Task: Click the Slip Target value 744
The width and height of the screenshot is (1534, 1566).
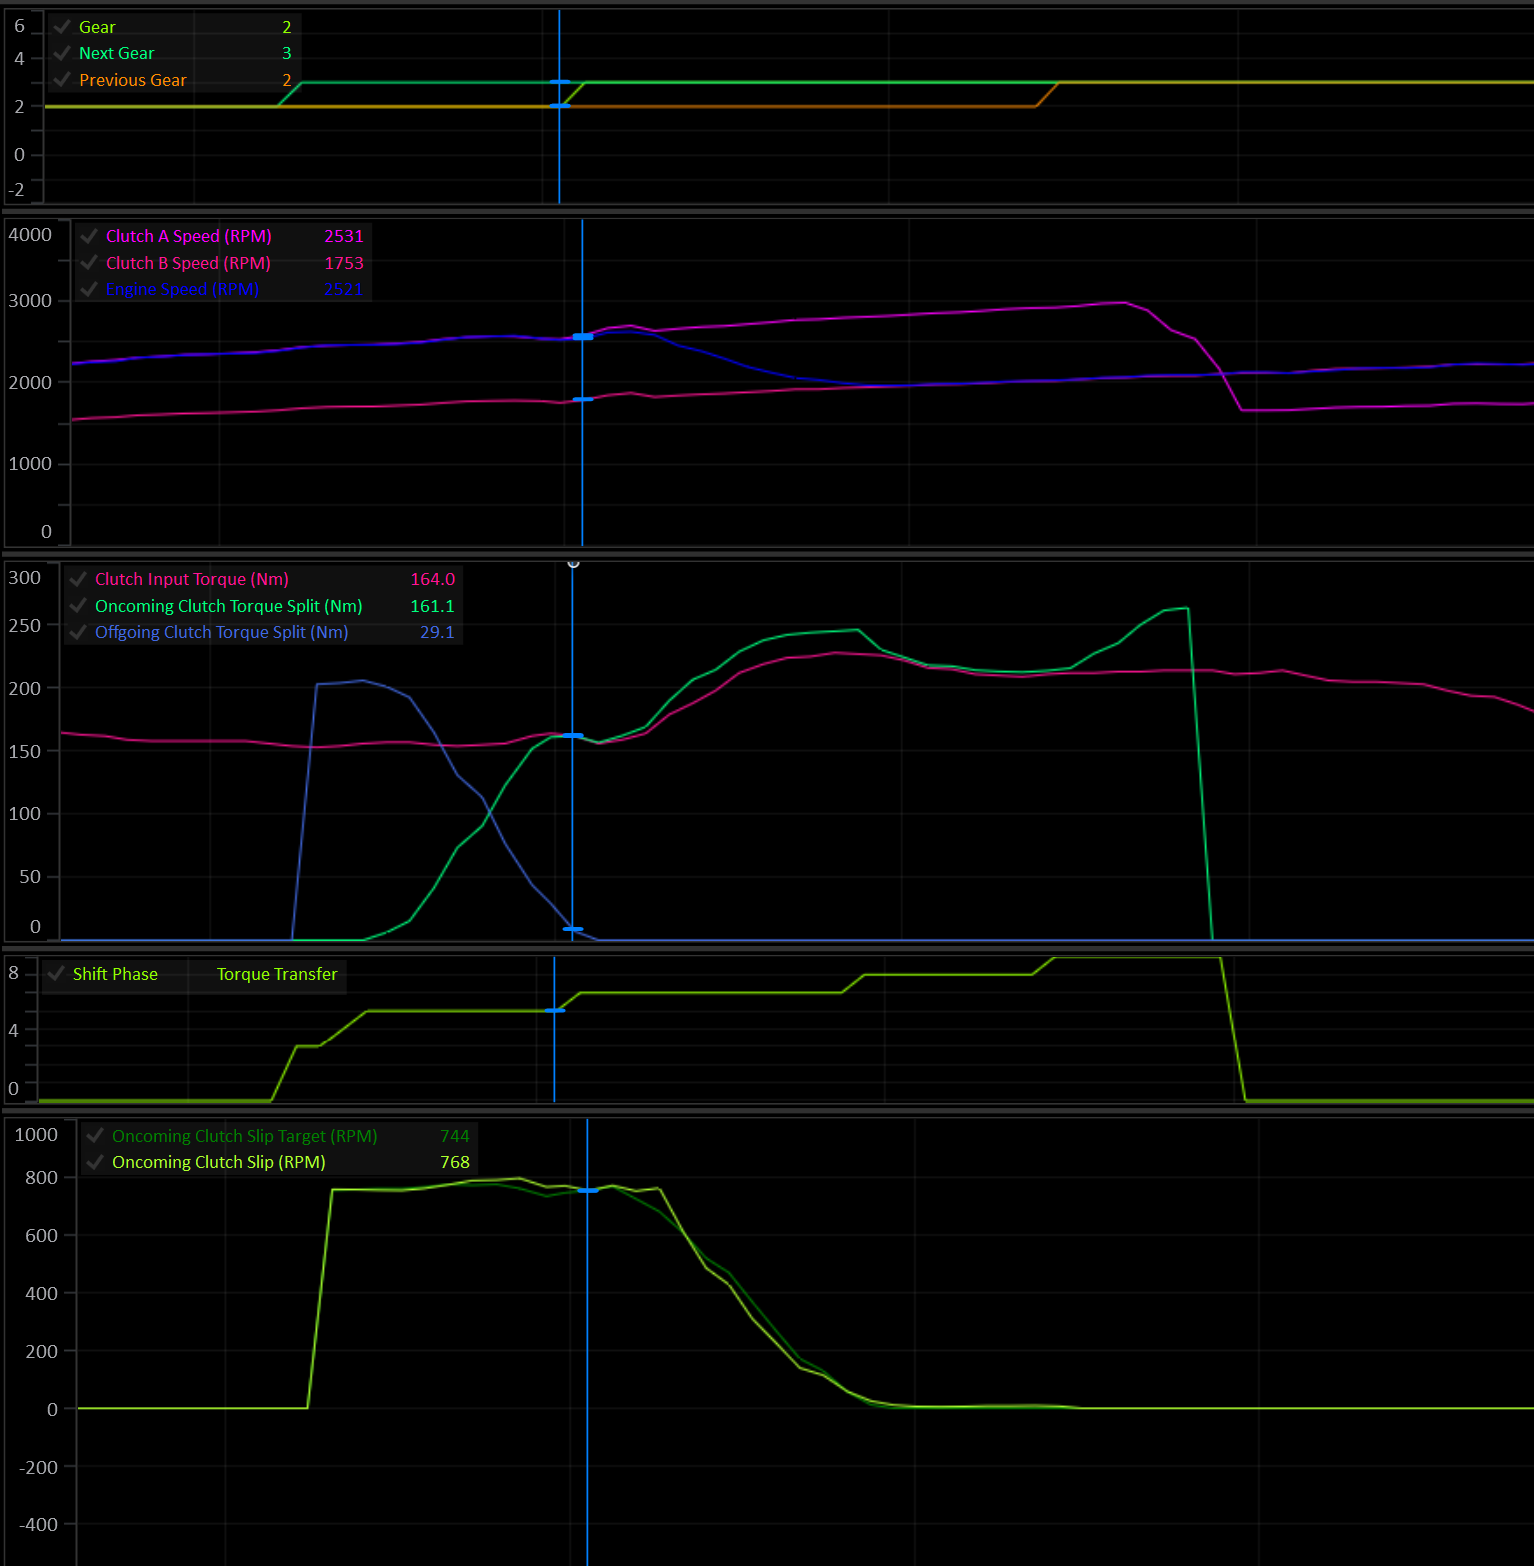Action: click(x=455, y=1136)
